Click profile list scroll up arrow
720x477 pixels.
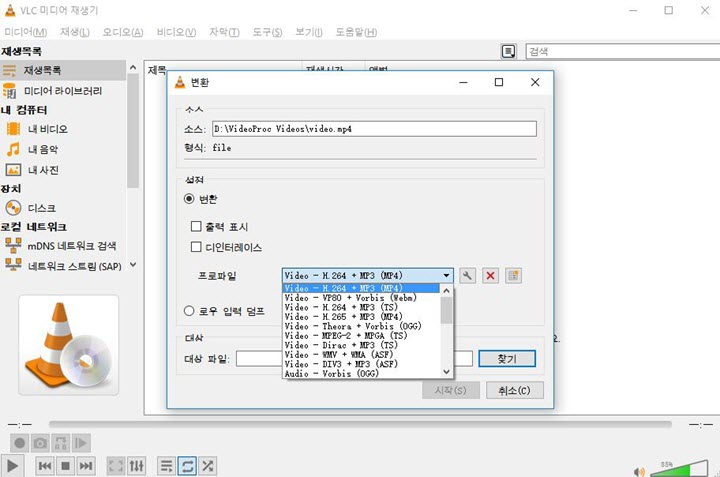[446, 291]
